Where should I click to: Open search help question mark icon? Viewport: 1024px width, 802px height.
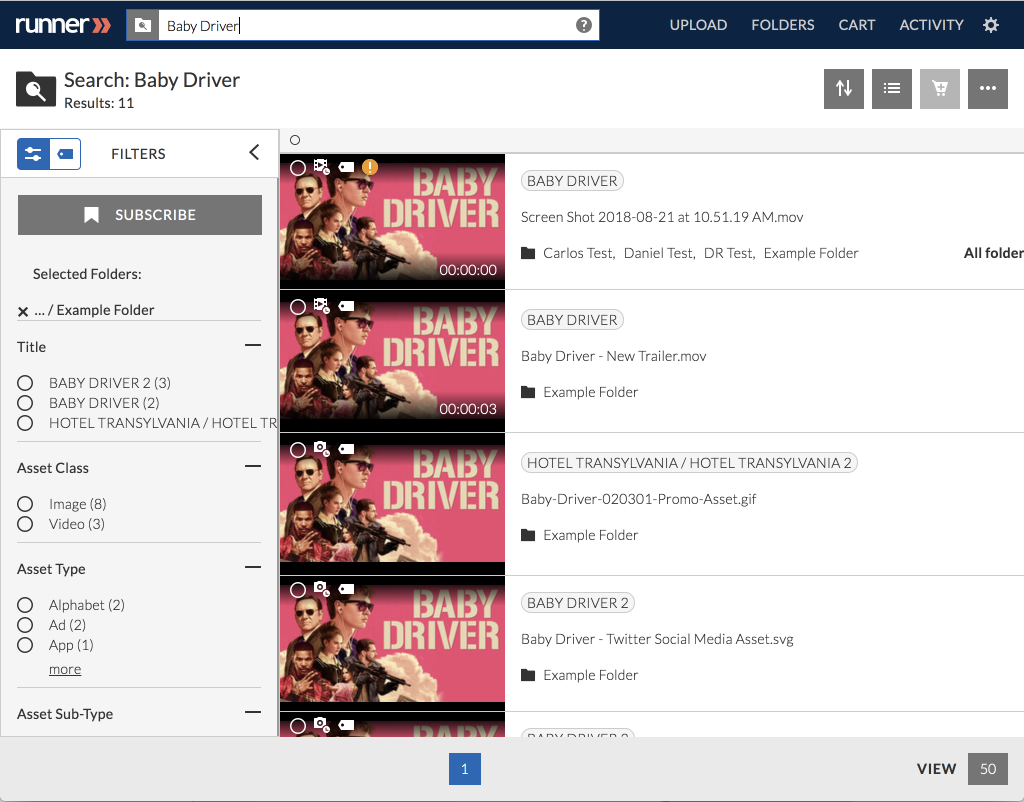click(x=583, y=25)
